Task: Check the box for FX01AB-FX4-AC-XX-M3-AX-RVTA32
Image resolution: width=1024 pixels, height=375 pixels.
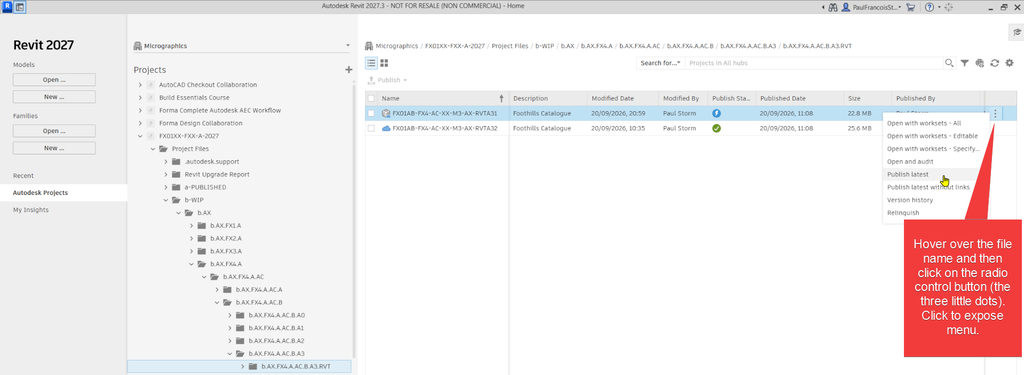Action: coord(371,128)
